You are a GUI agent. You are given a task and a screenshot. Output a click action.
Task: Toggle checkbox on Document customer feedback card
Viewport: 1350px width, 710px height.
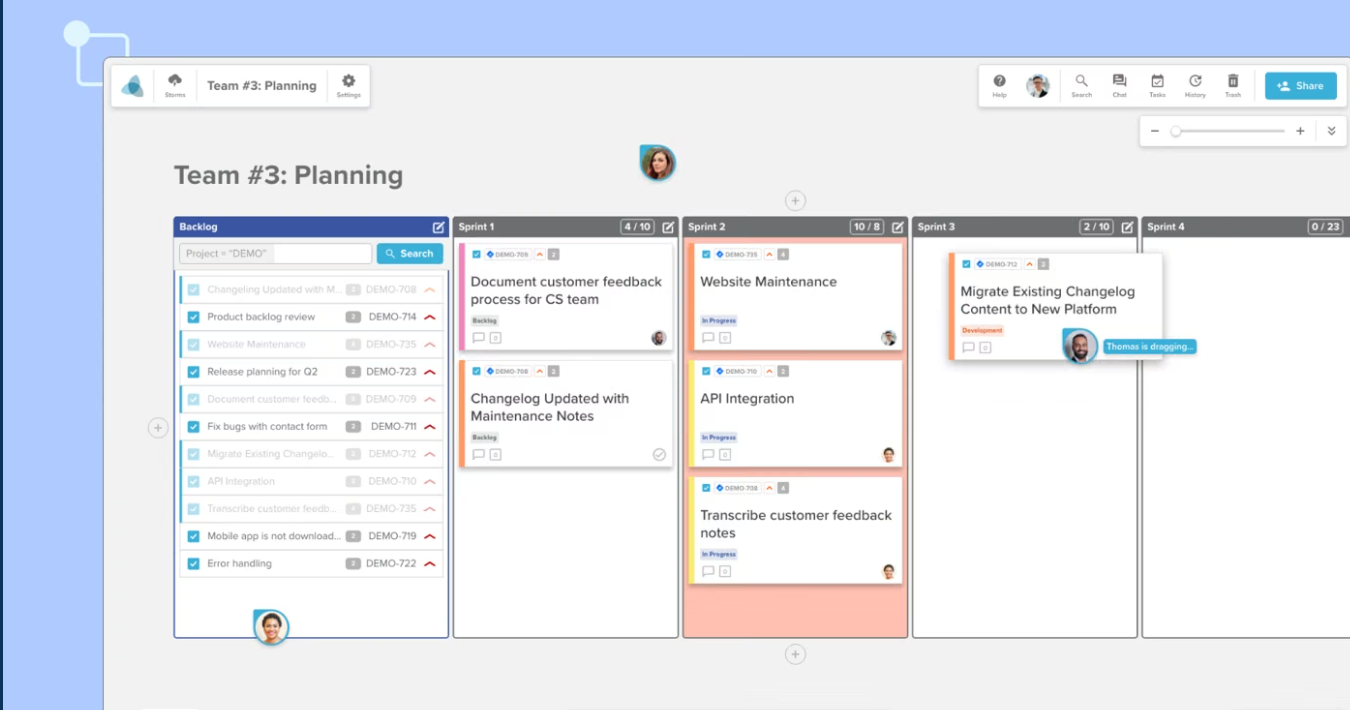point(477,255)
